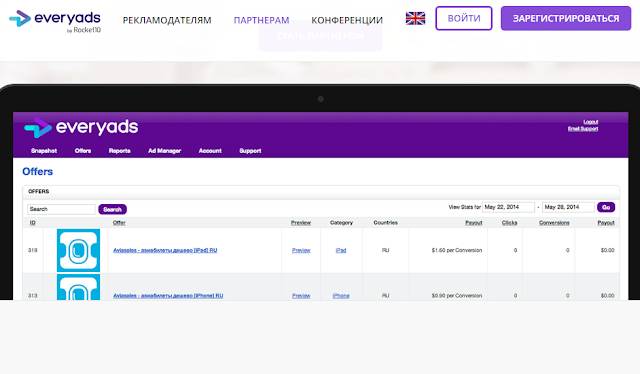Click the Go button next to dates
This screenshot has height=374, width=640.
coord(606,207)
